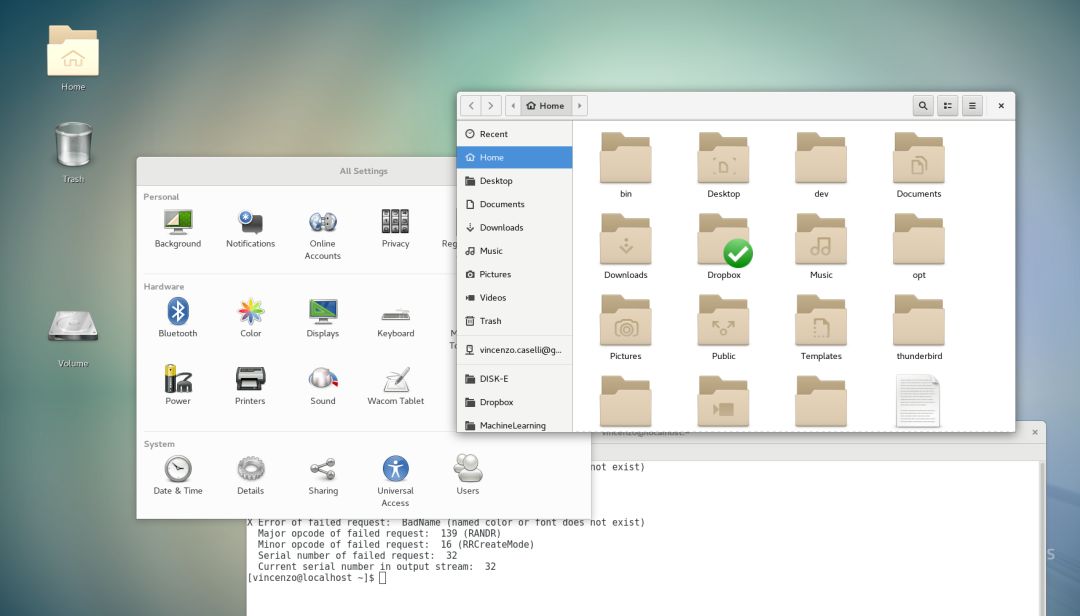Open the Background settings panel
This screenshot has height=616, width=1080.
point(178,229)
